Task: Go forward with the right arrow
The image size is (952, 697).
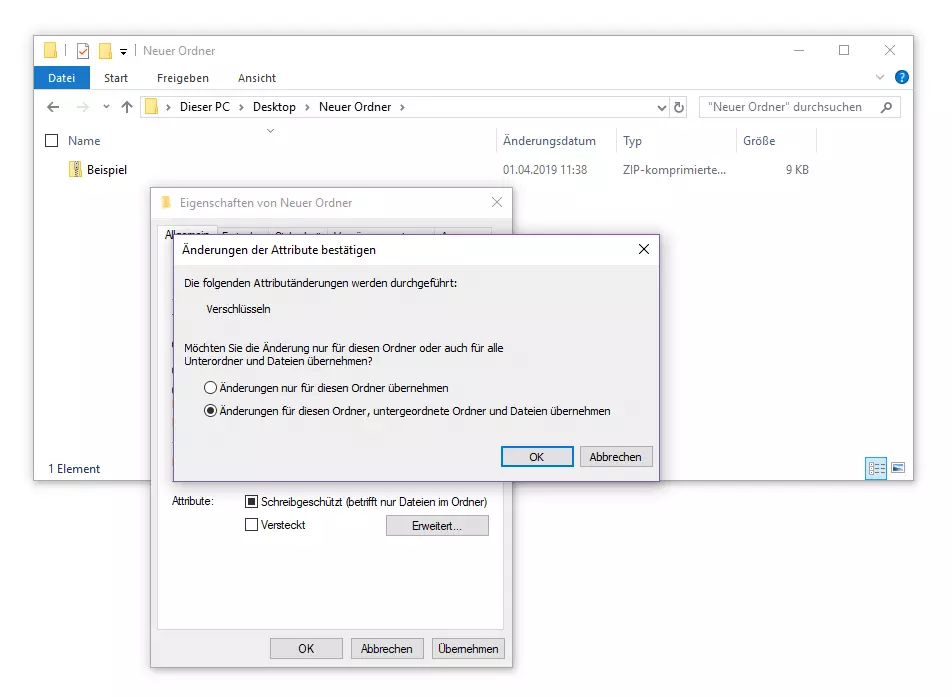Action: click(83, 107)
